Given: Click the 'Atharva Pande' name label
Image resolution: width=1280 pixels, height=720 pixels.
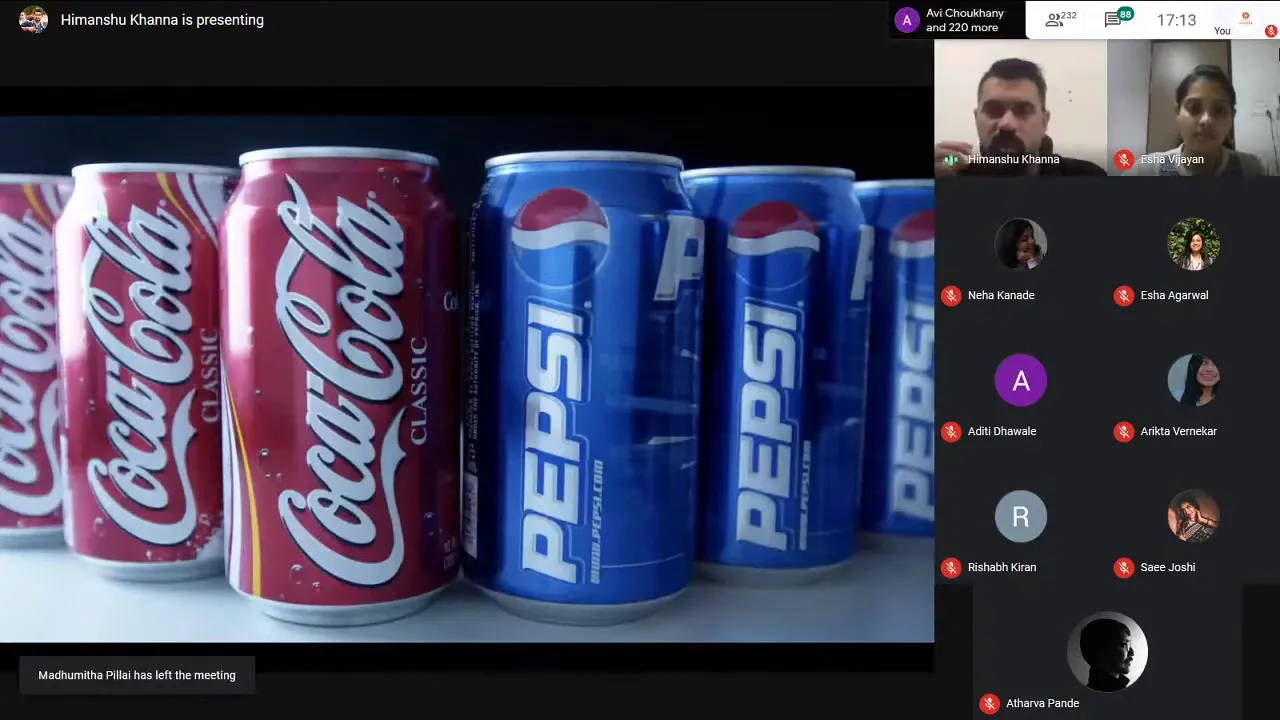Looking at the screenshot, I should 1042,703.
